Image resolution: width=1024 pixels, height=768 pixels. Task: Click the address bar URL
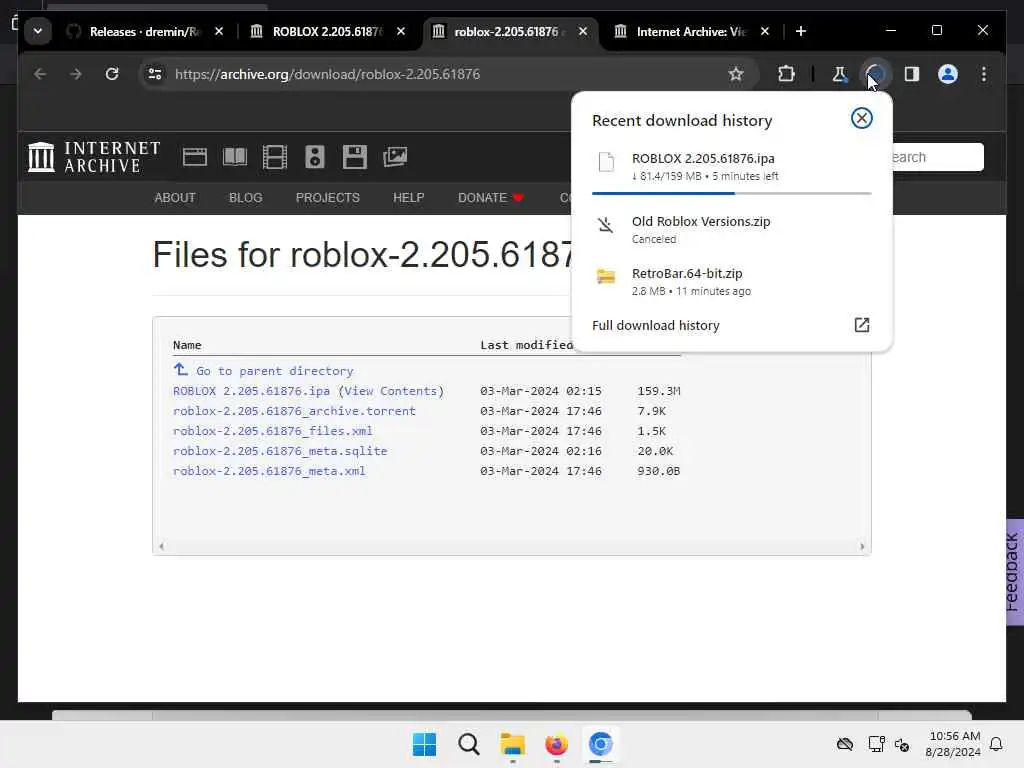[x=327, y=74]
